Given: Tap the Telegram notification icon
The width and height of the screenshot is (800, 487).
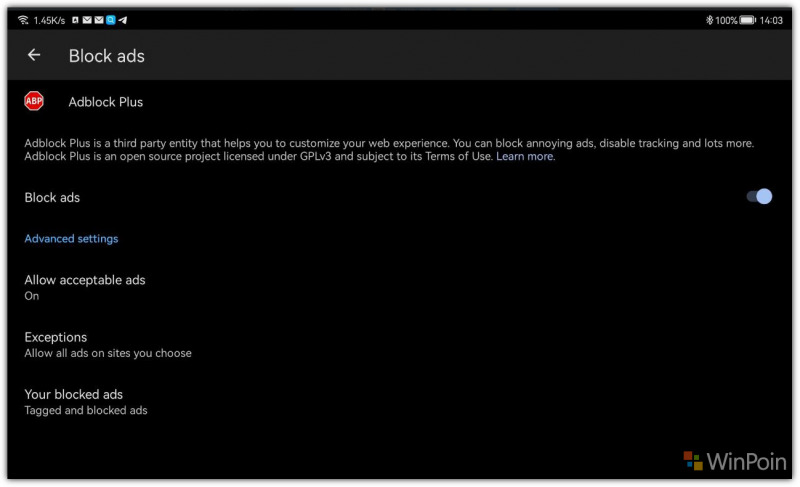Looking at the screenshot, I should coord(122,20).
